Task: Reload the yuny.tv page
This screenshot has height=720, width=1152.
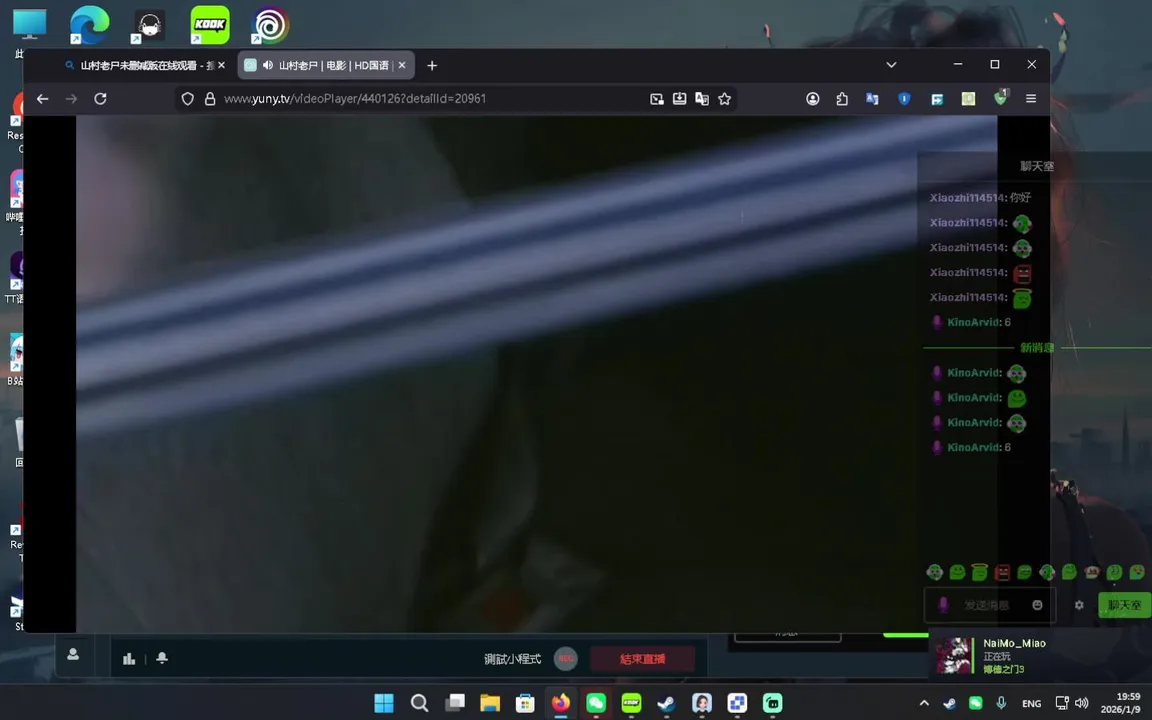Action: coord(101,98)
